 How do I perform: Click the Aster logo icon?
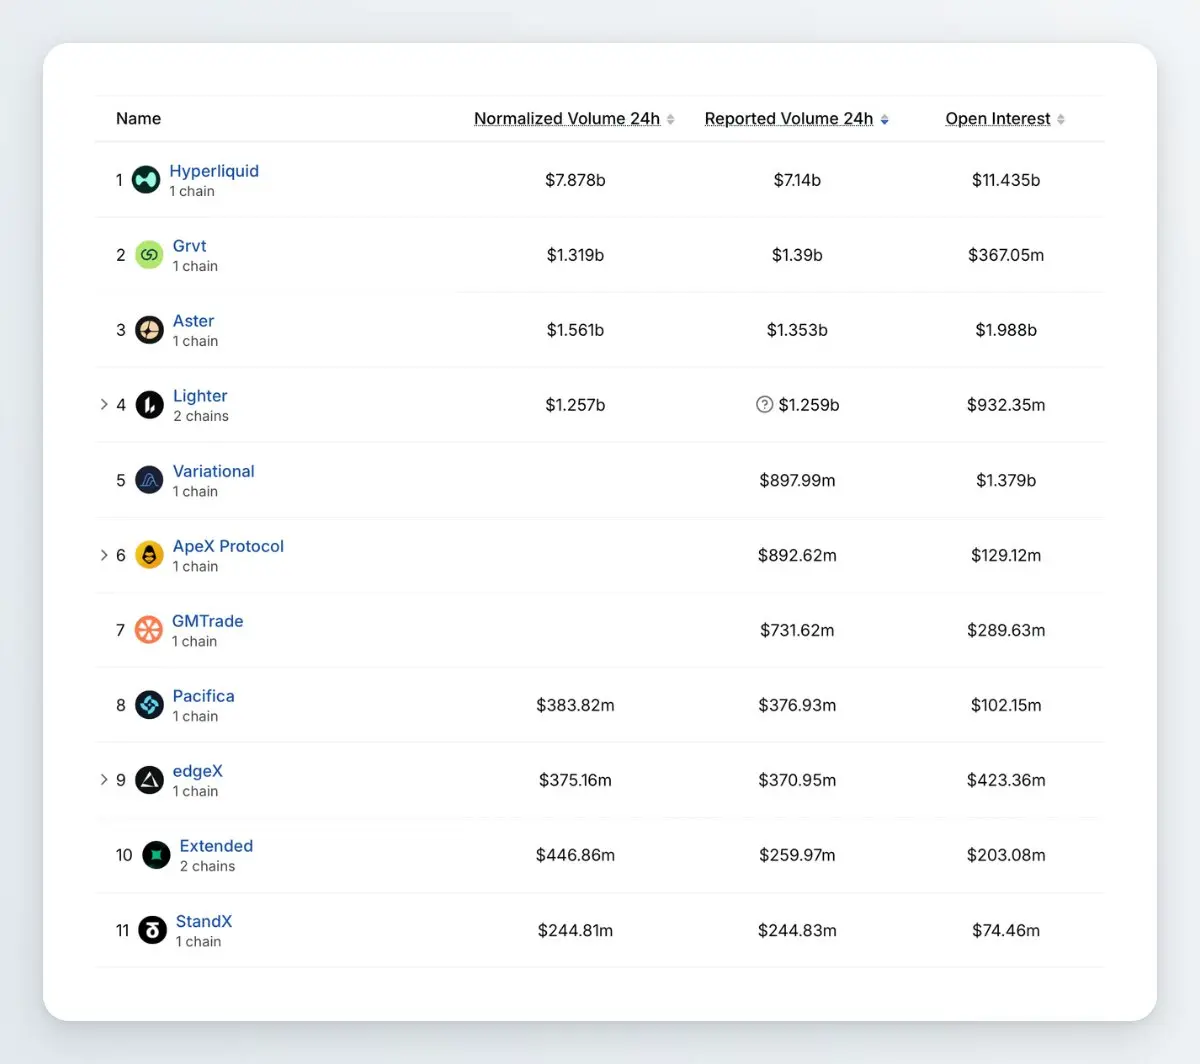tap(149, 330)
